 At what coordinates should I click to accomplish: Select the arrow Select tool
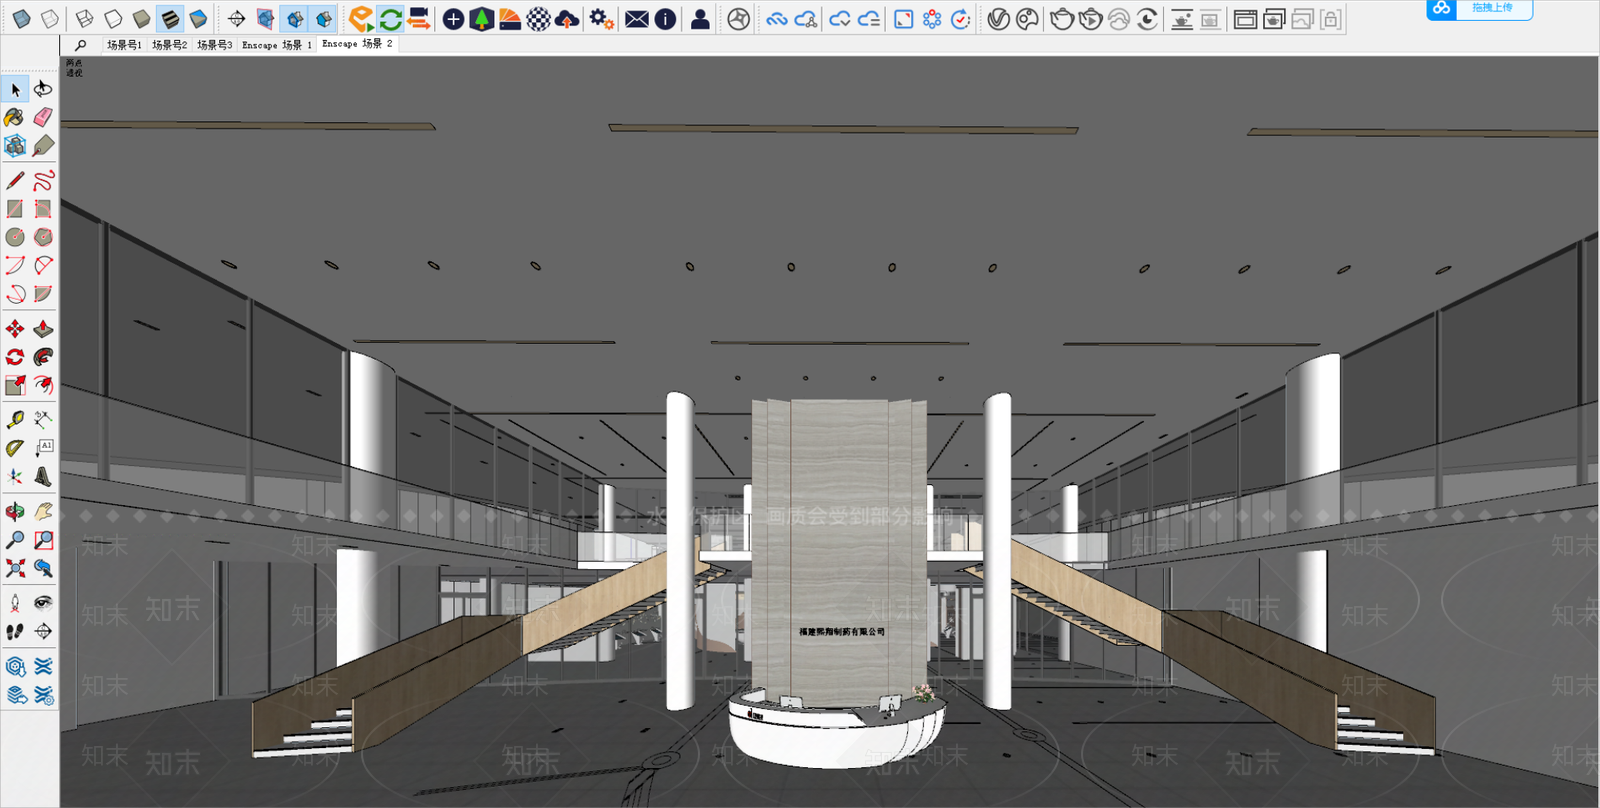[x=15, y=89]
